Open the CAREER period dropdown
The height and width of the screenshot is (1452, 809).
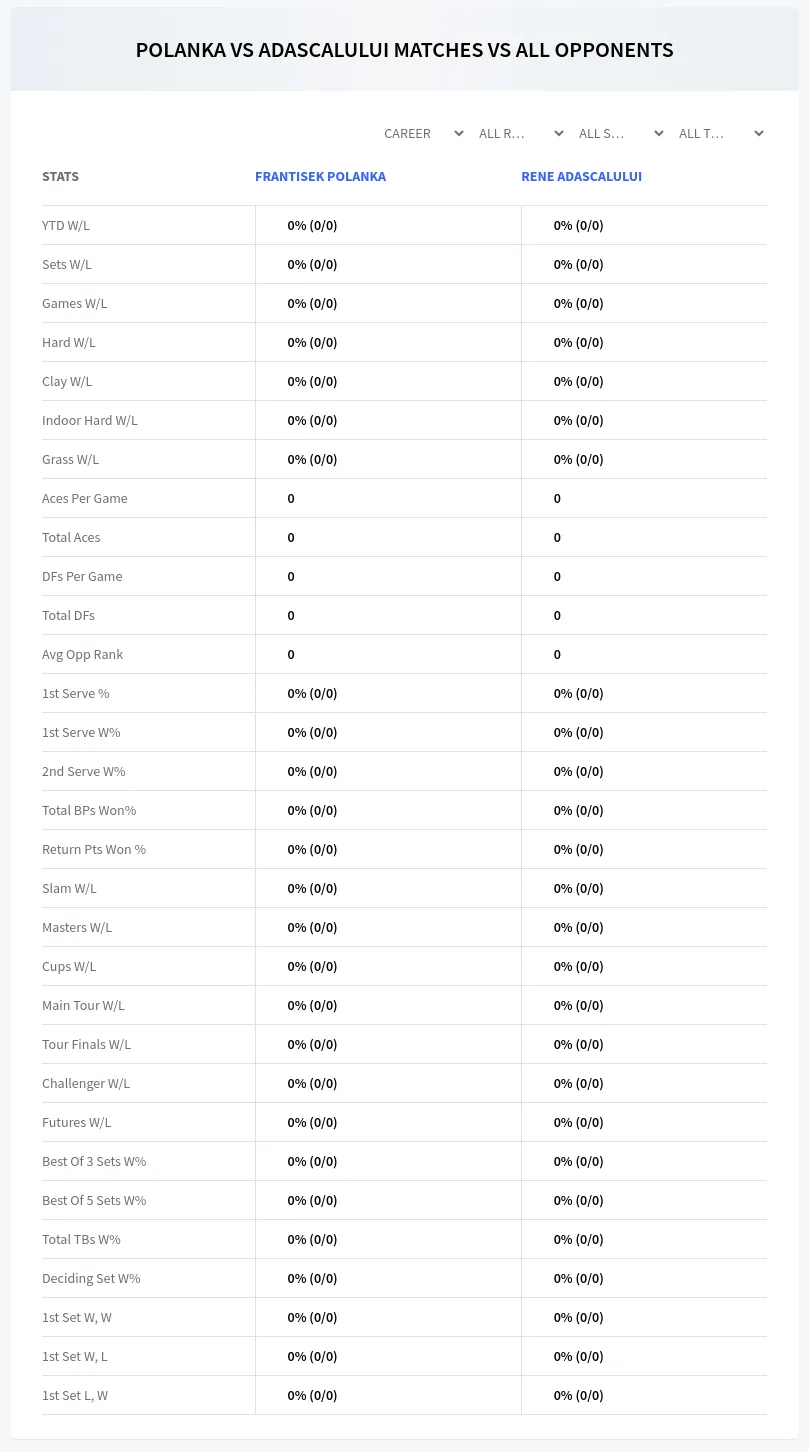click(423, 133)
